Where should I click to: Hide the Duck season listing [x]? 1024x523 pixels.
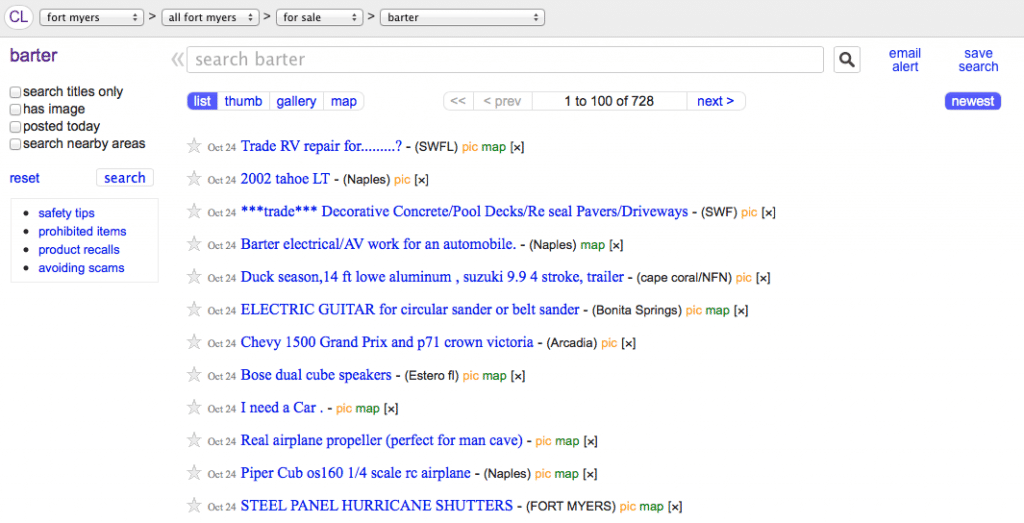tap(763, 278)
